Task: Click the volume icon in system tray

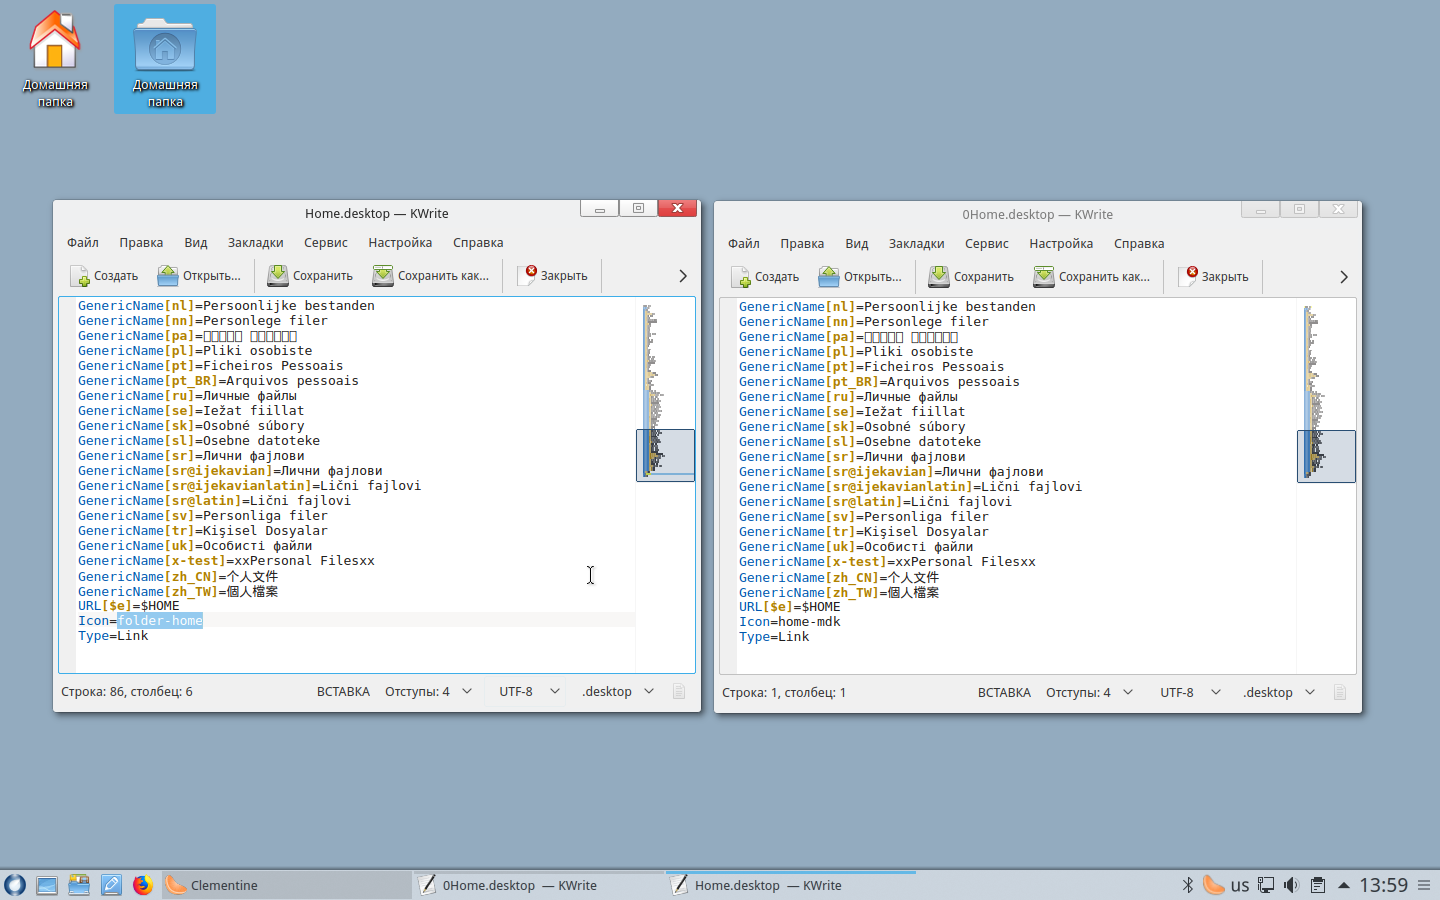Action: (1291, 885)
